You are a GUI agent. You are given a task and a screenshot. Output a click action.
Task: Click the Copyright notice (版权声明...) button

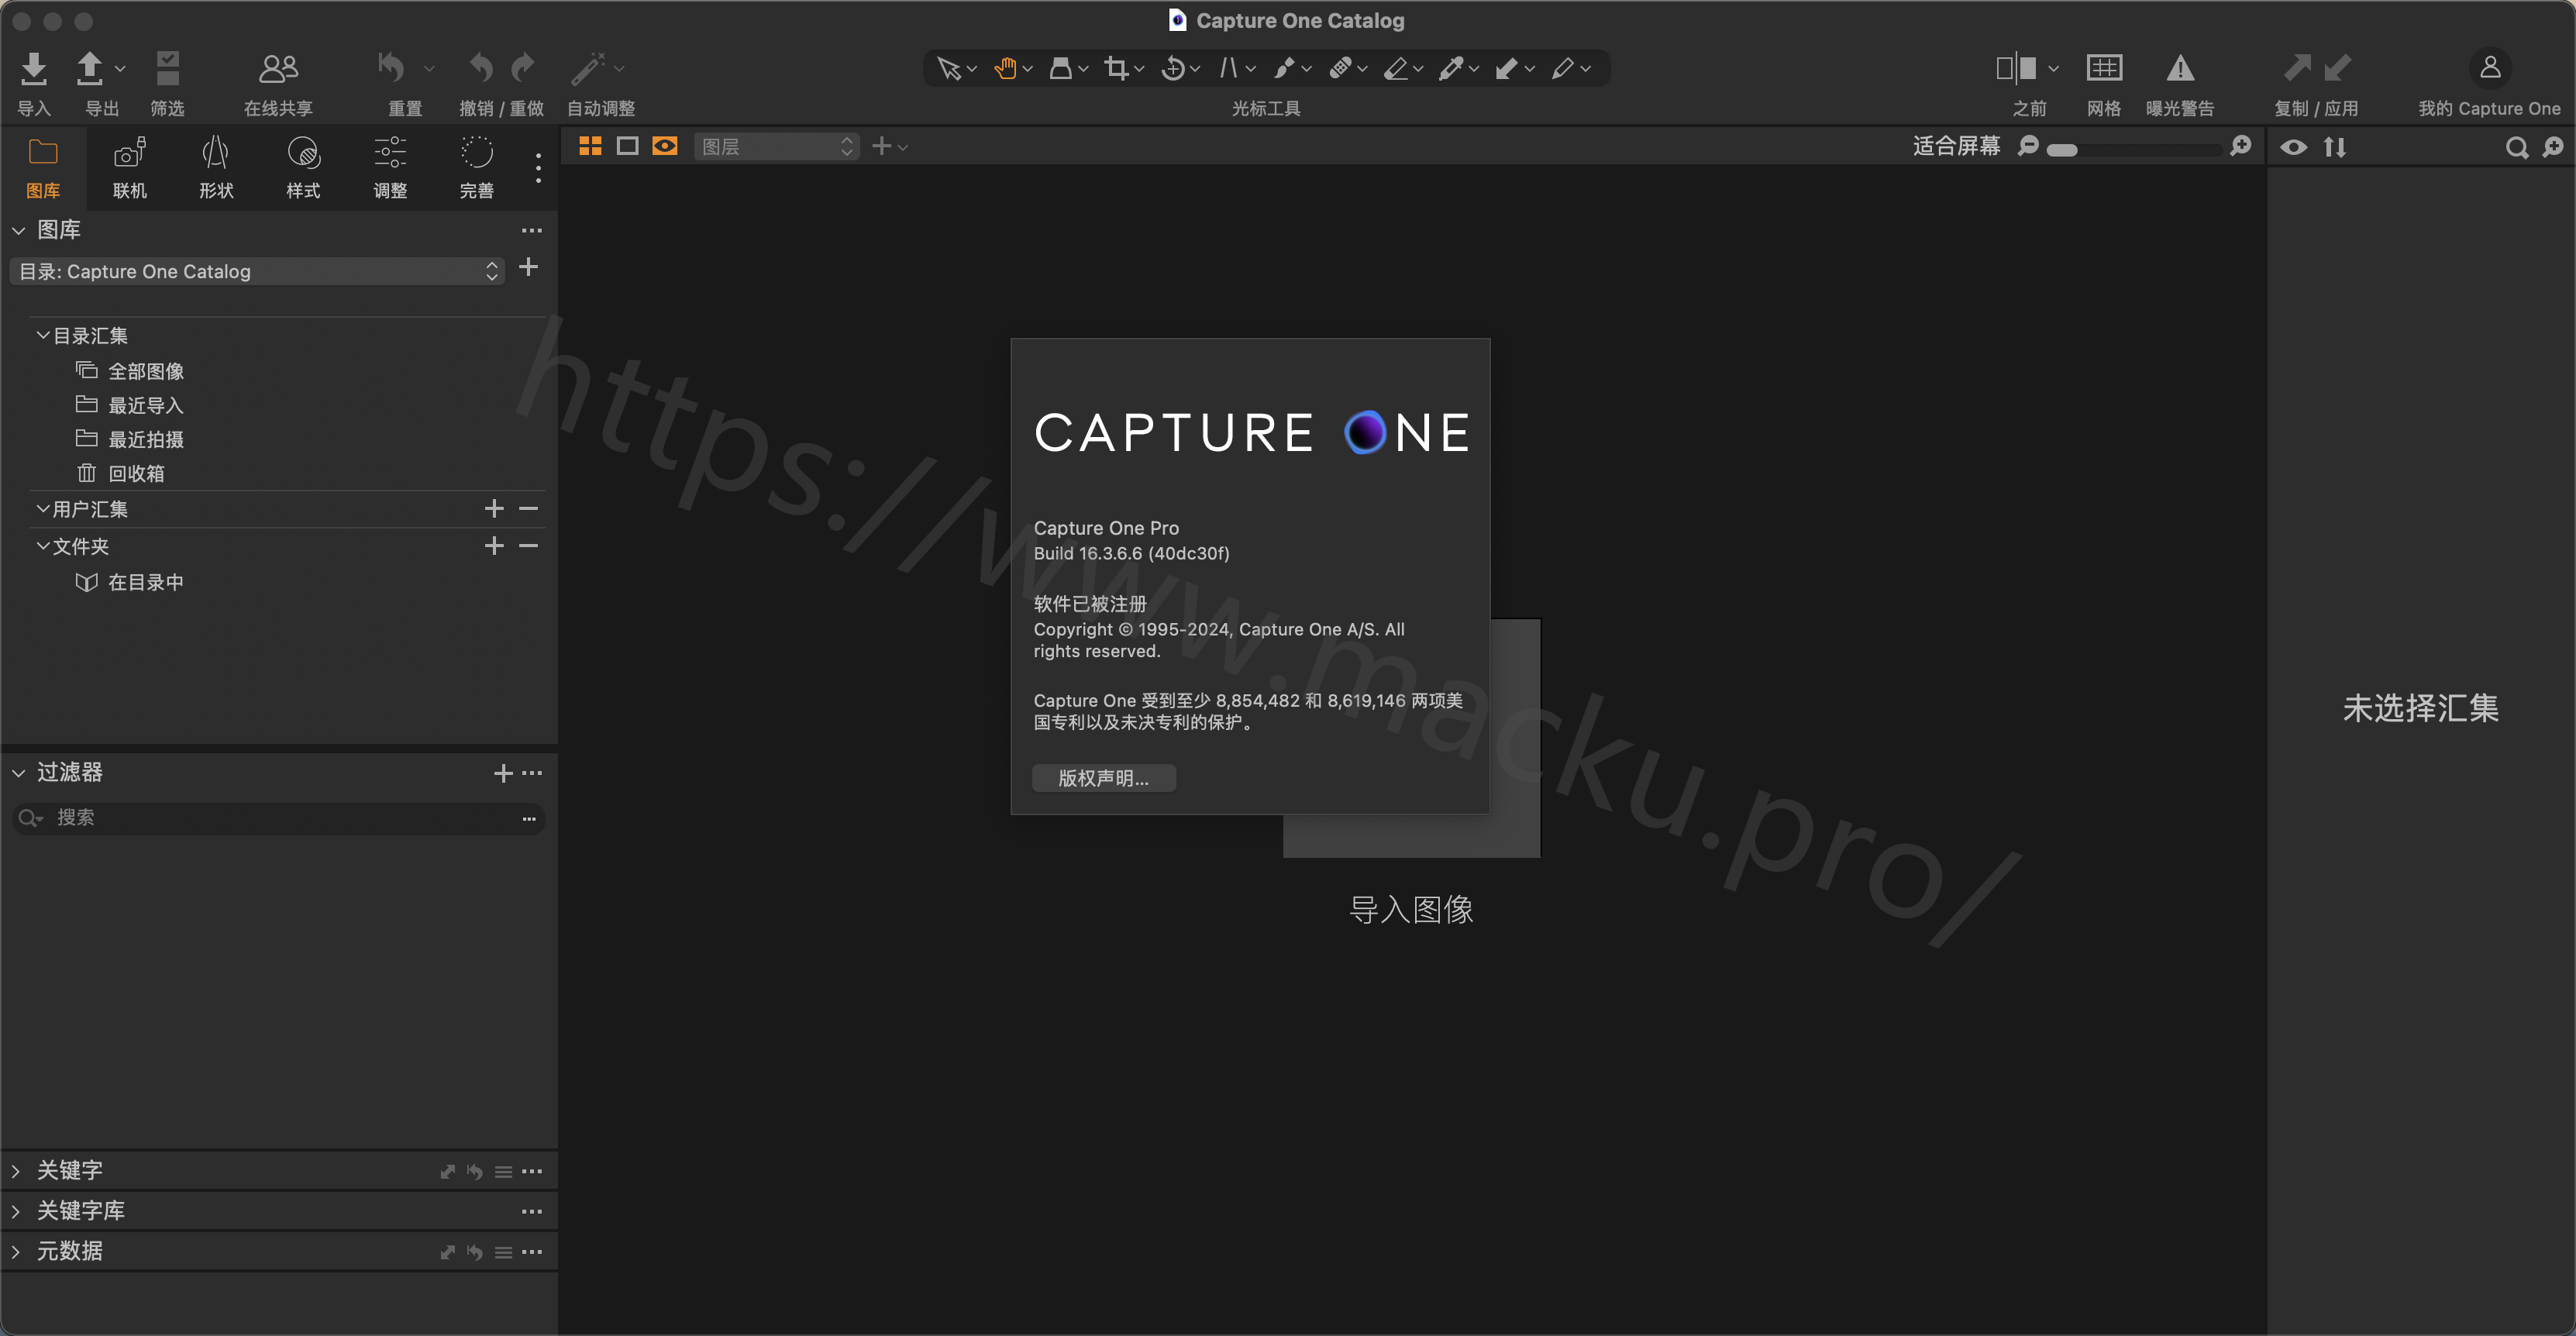coord(1103,778)
